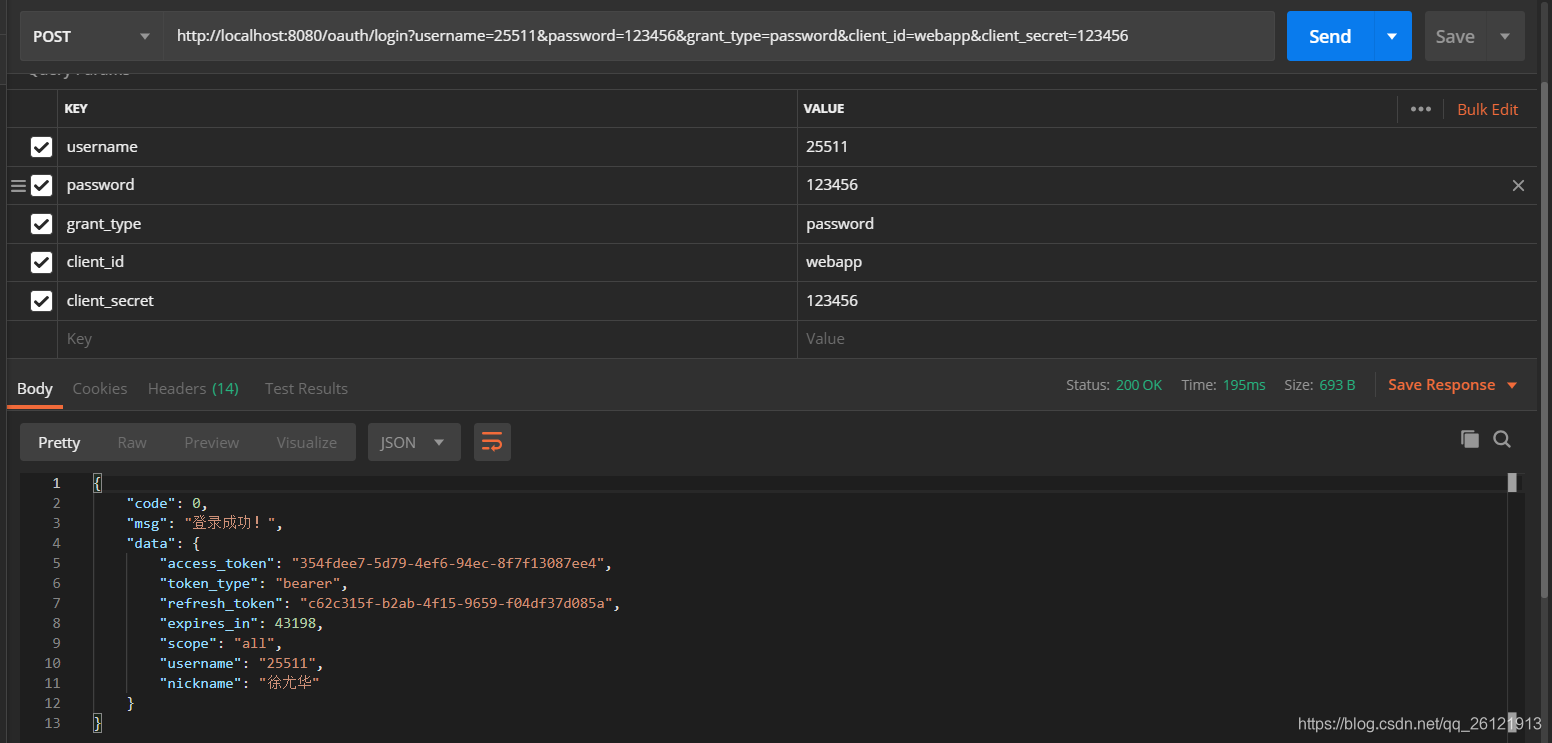The image size is (1552, 743).
Task: Click the grant_type key cell
Action: (427, 224)
